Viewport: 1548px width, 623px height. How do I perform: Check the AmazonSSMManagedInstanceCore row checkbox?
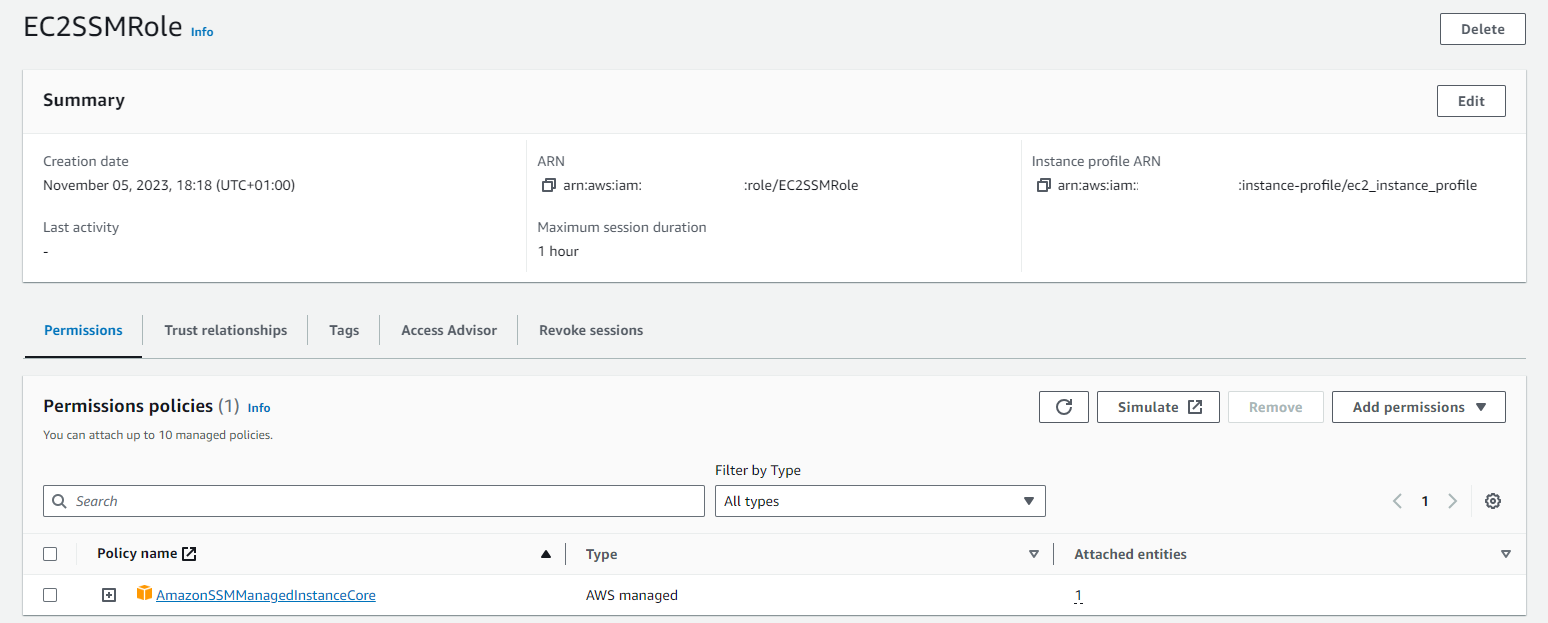[50, 595]
